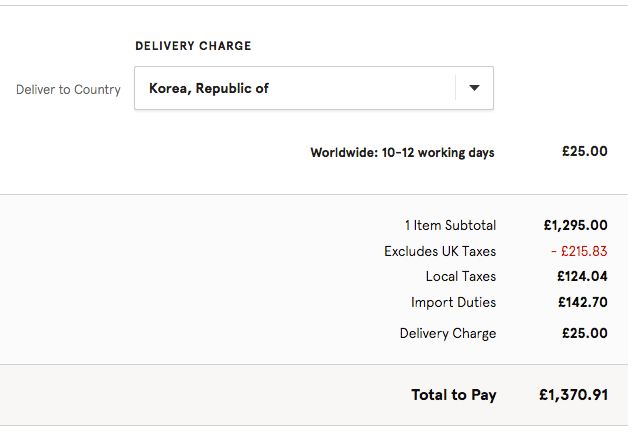Click the 'Total to Pay' label
Viewport: 633px width, 433px height.
point(453,395)
